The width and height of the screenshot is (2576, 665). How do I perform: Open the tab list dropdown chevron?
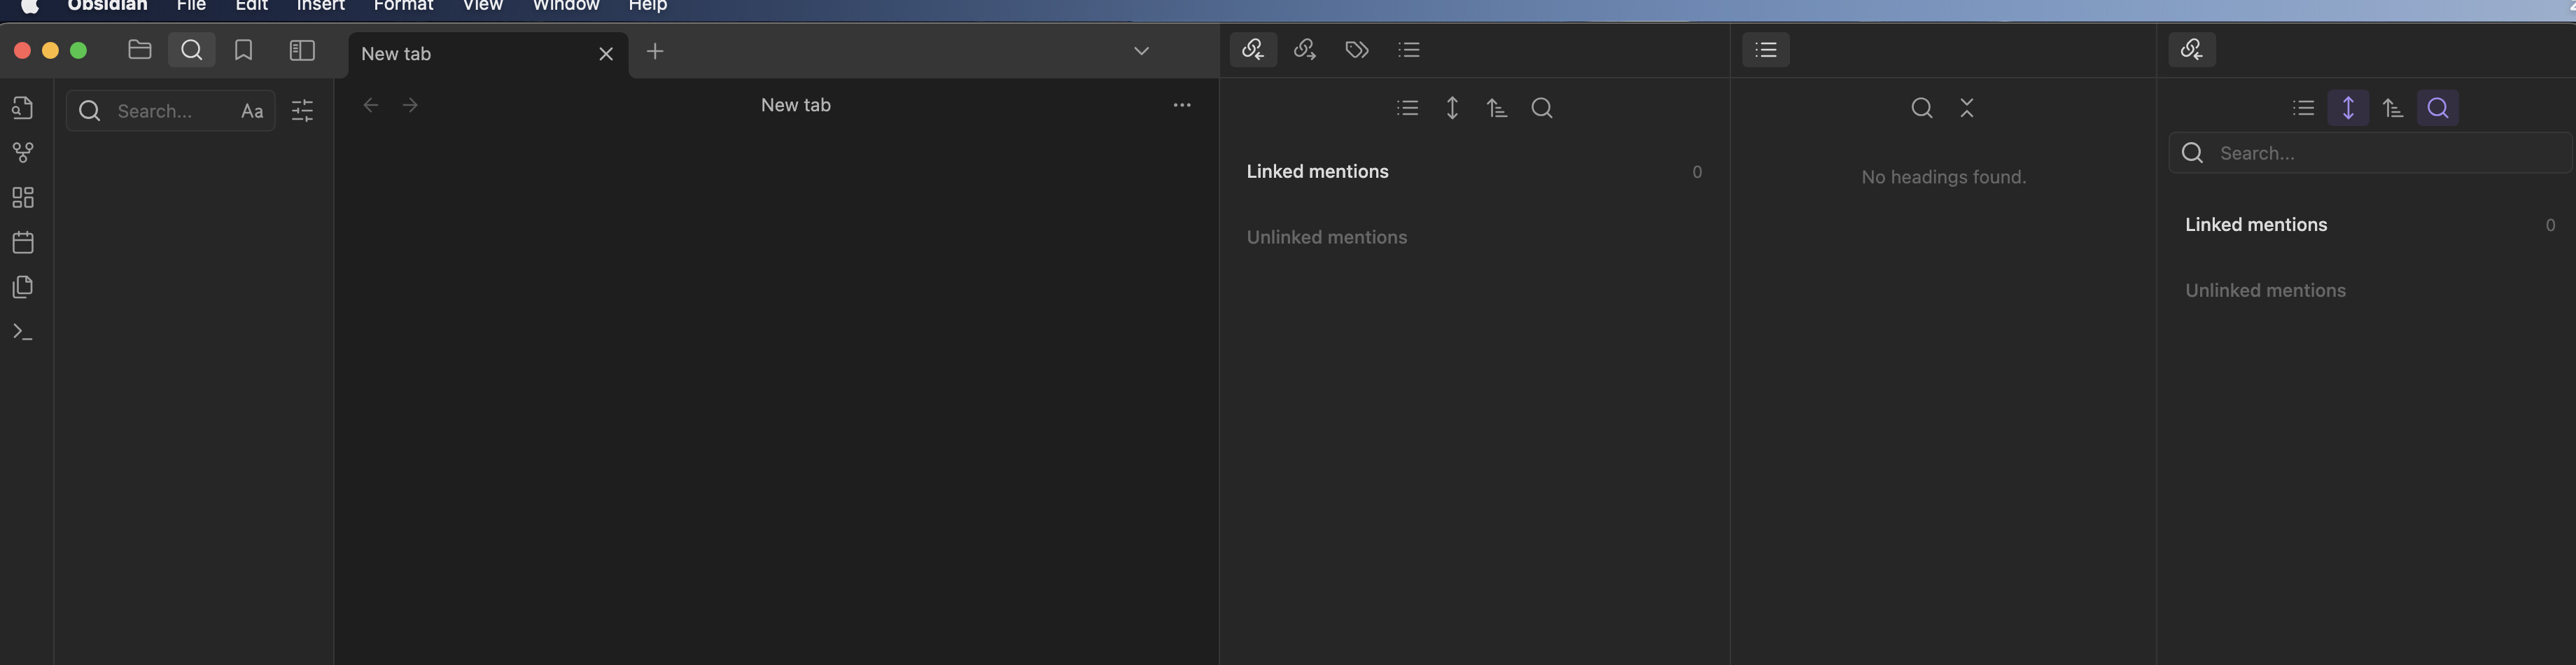1141,51
